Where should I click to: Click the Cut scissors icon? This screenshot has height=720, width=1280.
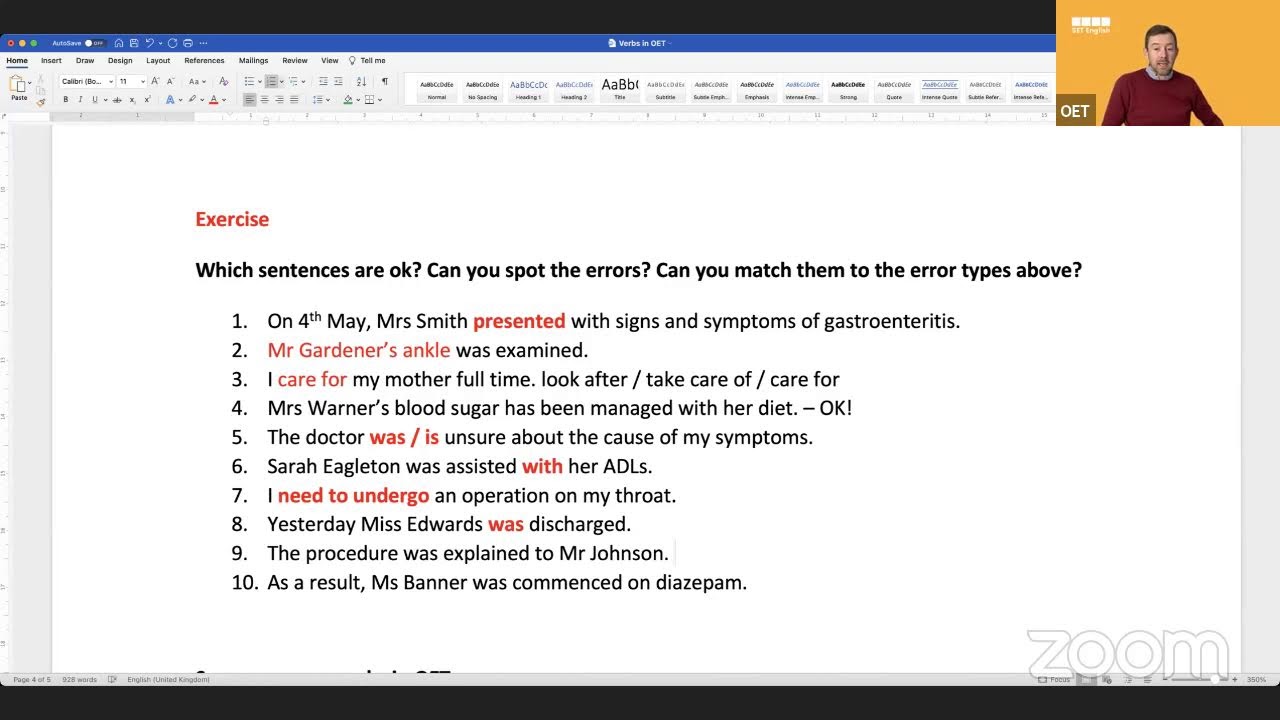(40, 79)
